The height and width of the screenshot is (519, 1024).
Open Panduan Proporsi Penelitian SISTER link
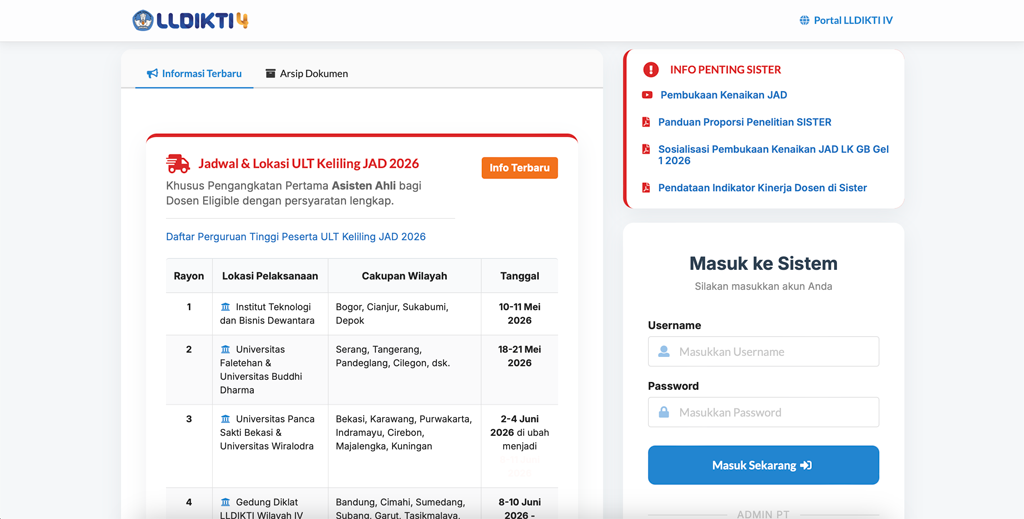tap(744, 122)
